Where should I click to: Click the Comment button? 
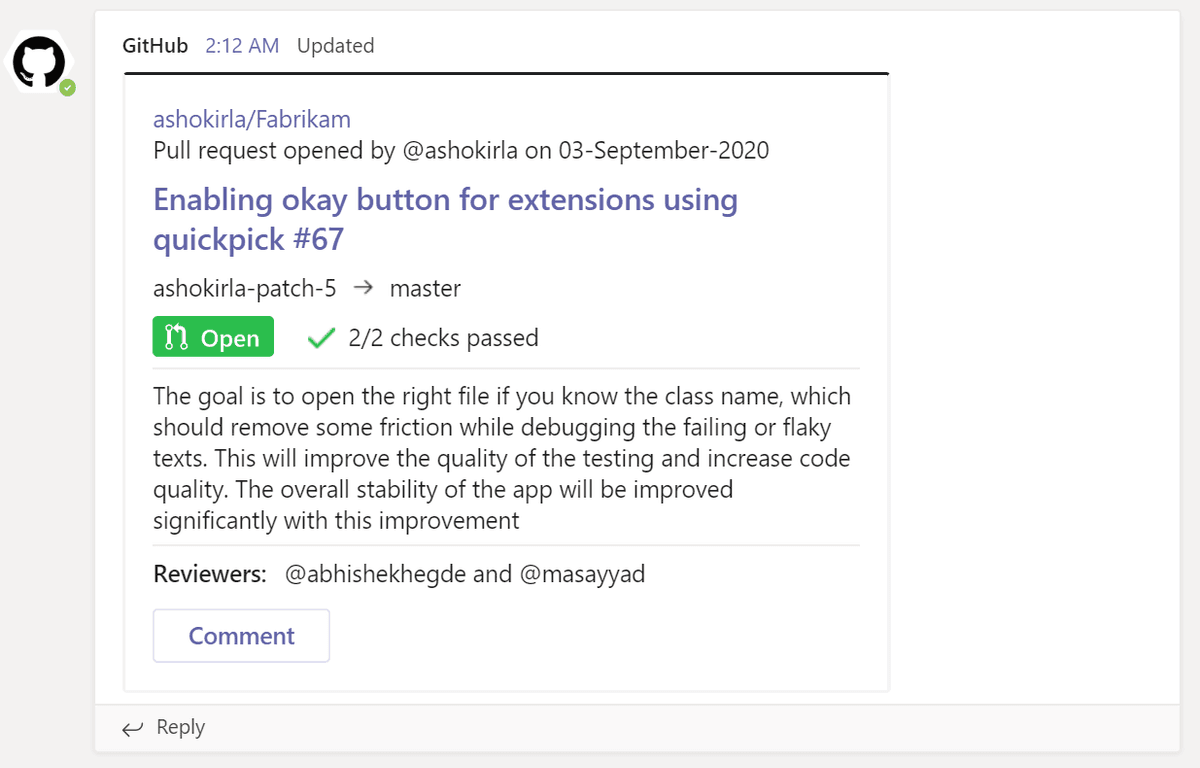click(x=241, y=636)
